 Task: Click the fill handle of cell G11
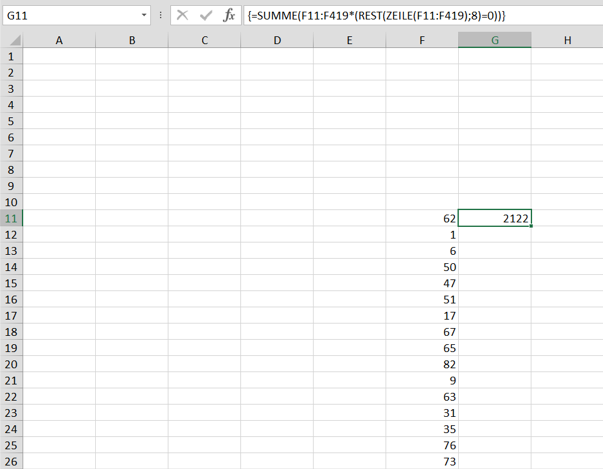pos(531,226)
